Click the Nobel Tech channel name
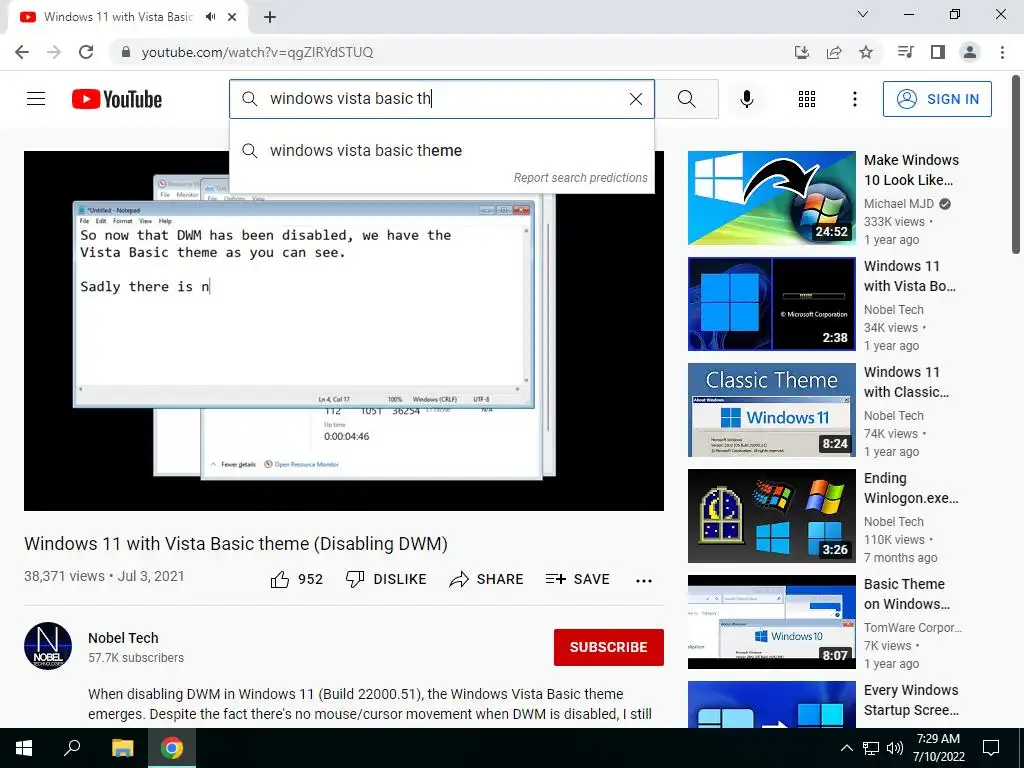The image size is (1024, 768). click(123, 638)
